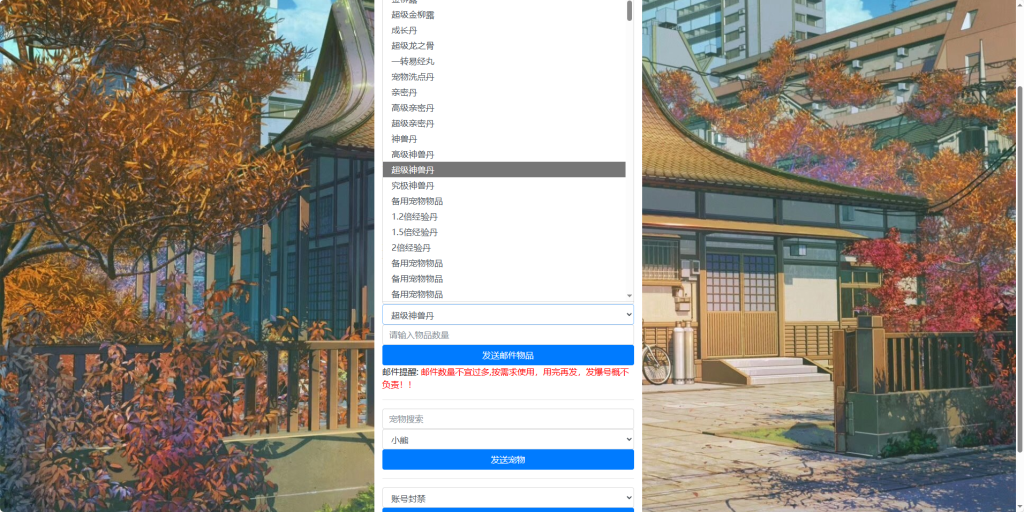
Task: Choose the 1.2倍经验丹 option
Action: 504,217
